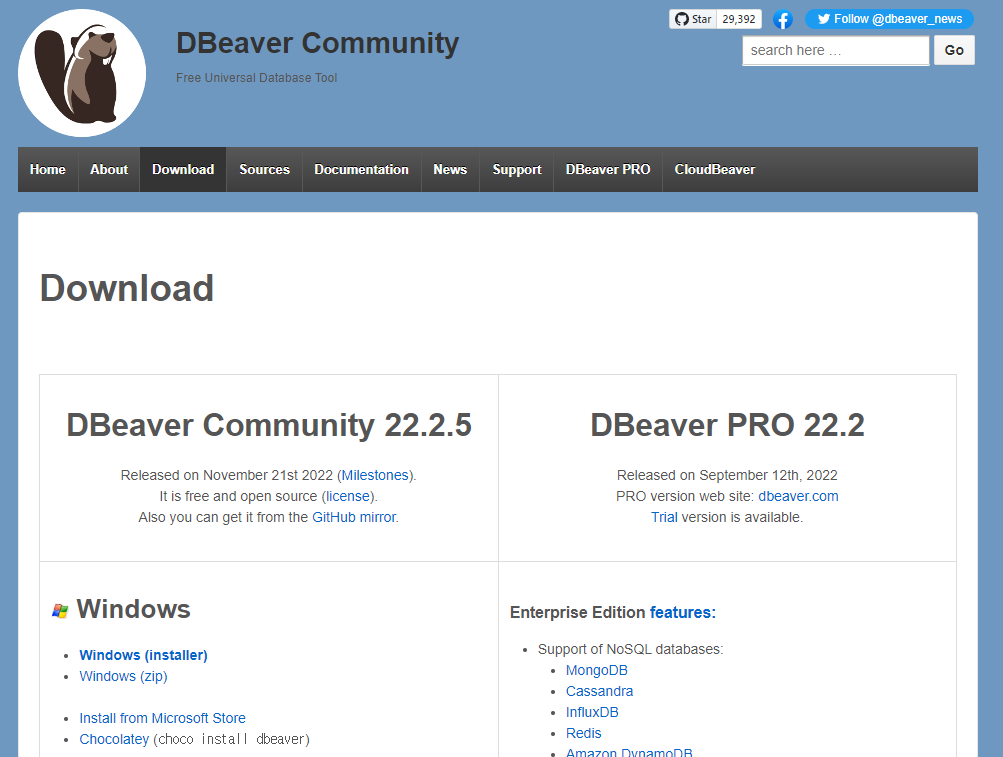Open the DBeaver PRO menu item
The height and width of the screenshot is (757, 1003).
[x=608, y=170]
